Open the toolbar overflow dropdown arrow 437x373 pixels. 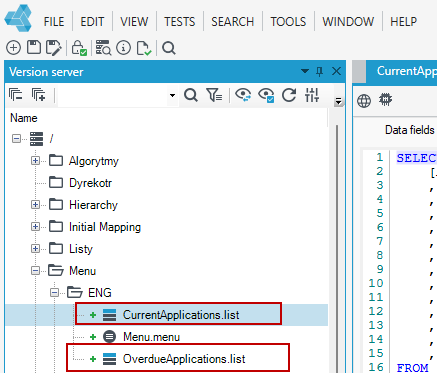pyautogui.click(x=338, y=101)
